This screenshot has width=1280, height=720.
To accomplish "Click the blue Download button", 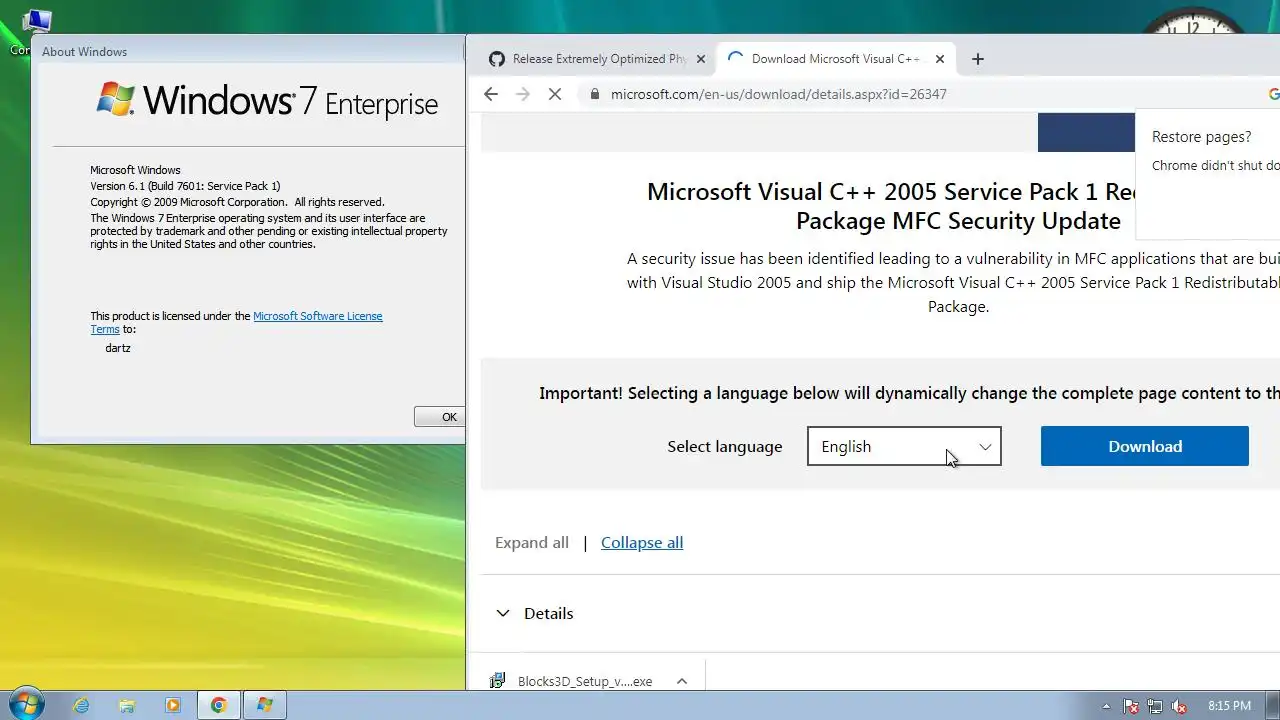I will tap(1145, 446).
